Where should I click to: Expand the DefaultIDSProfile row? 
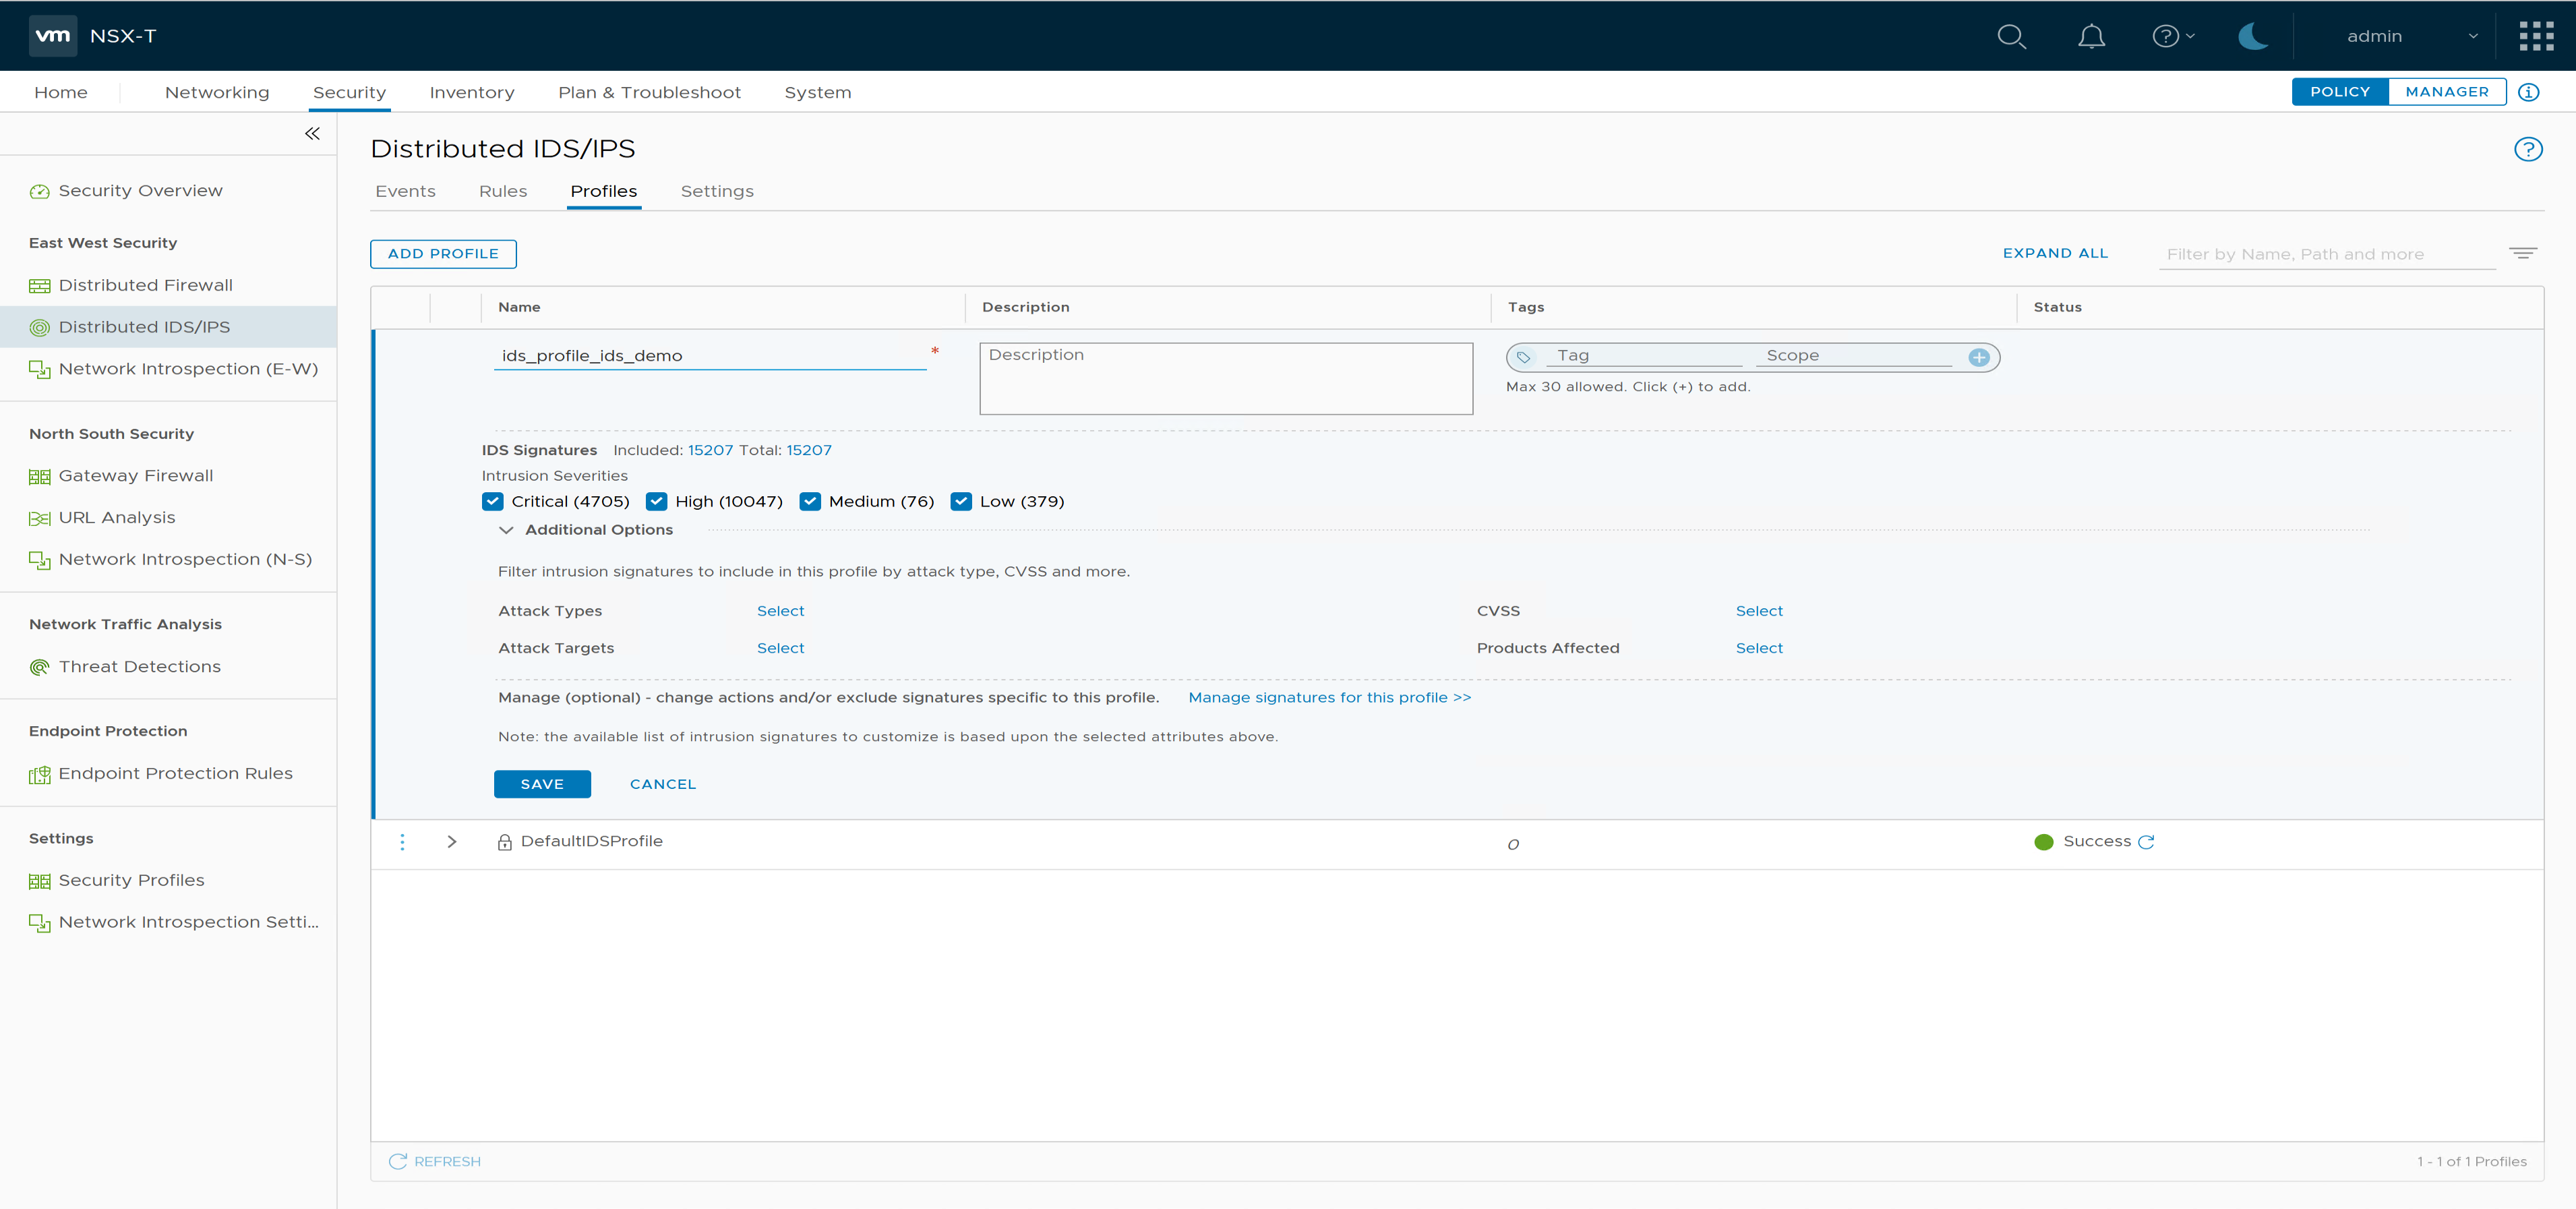coord(452,842)
